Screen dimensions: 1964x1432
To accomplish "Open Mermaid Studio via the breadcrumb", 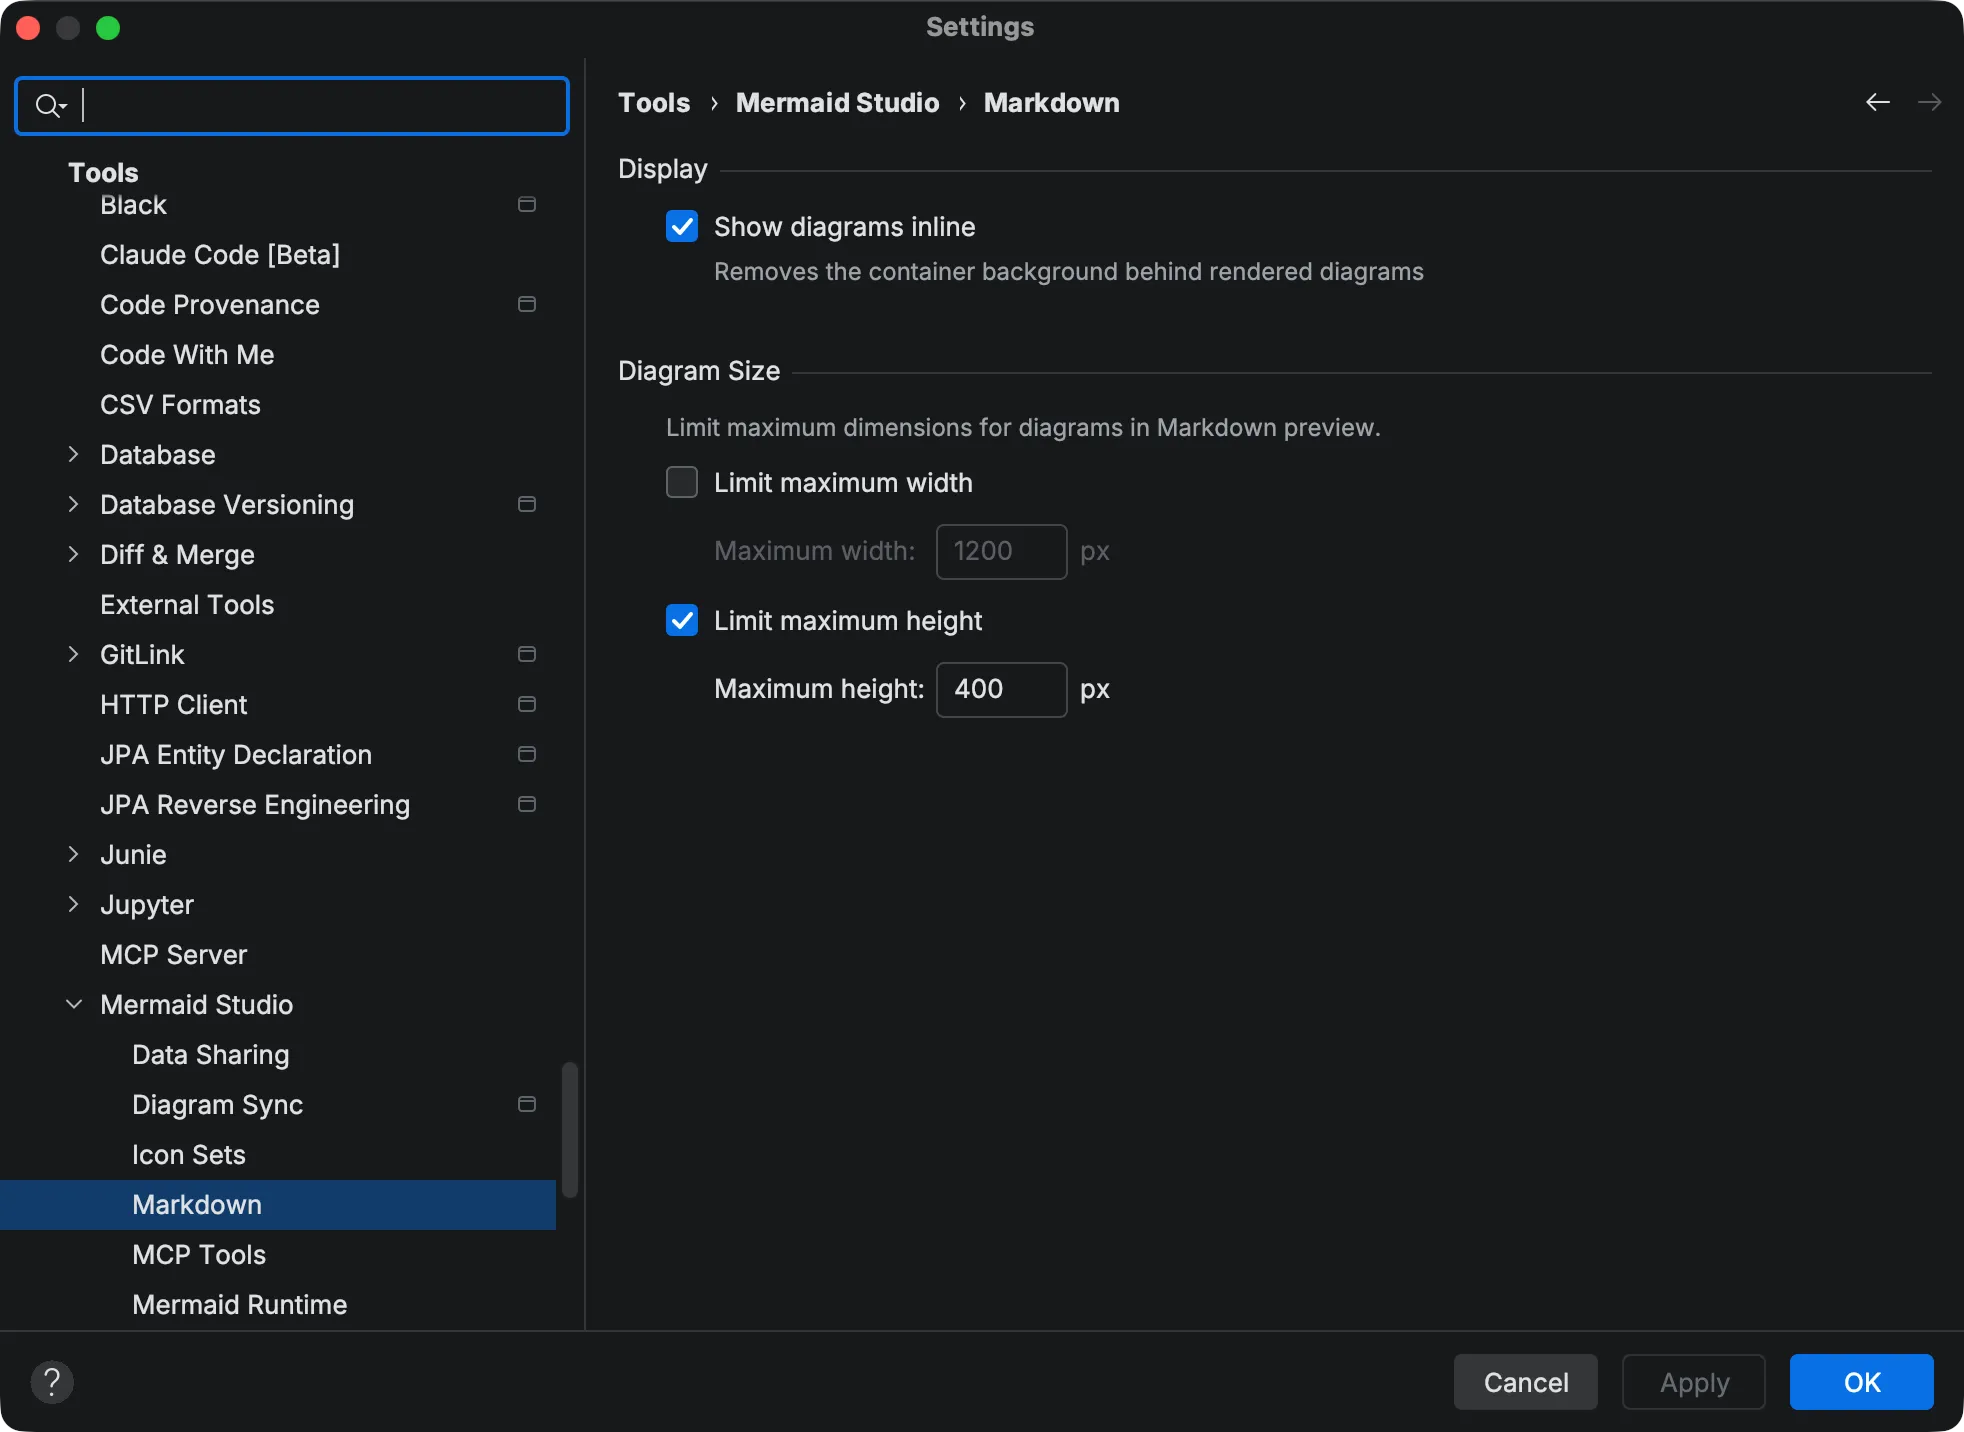I will (x=837, y=102).
